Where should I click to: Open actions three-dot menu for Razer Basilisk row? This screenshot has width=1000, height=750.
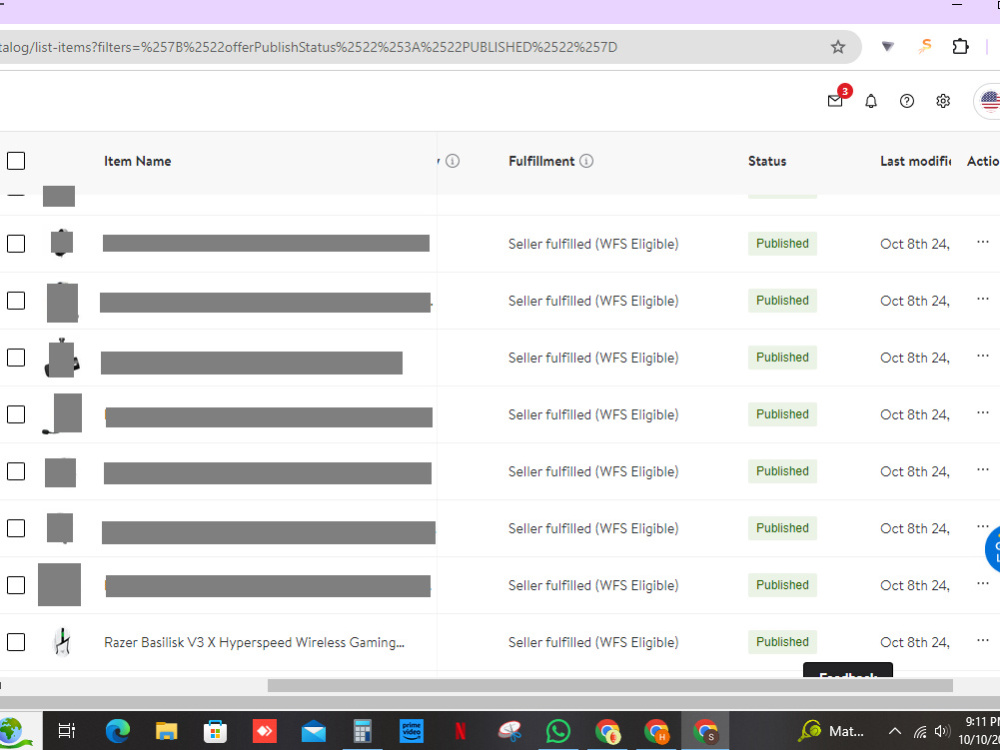click(x=982, y=640)
